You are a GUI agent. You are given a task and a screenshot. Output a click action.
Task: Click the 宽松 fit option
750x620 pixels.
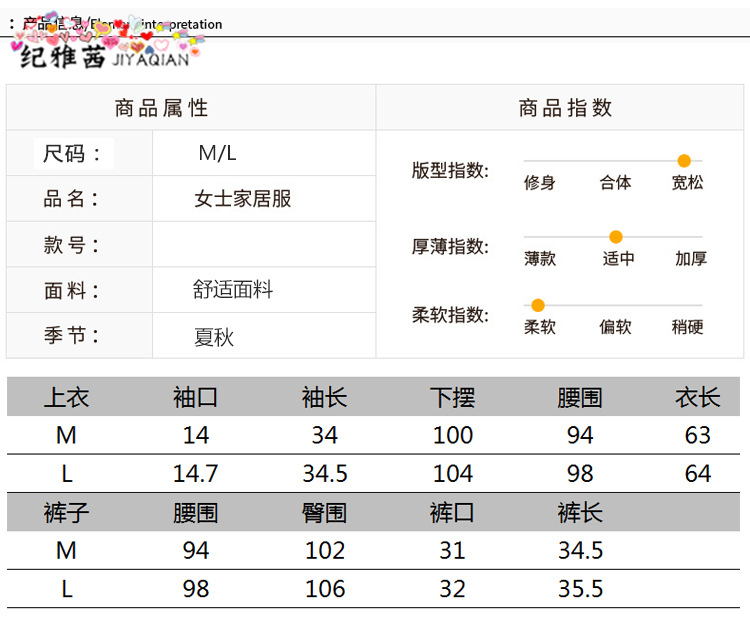pos(687,182)
